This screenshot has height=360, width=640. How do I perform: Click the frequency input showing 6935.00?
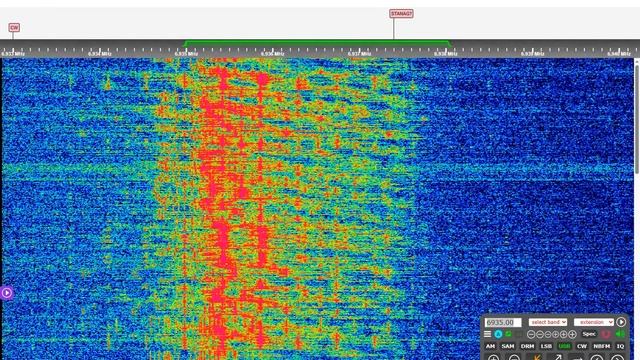503,322
